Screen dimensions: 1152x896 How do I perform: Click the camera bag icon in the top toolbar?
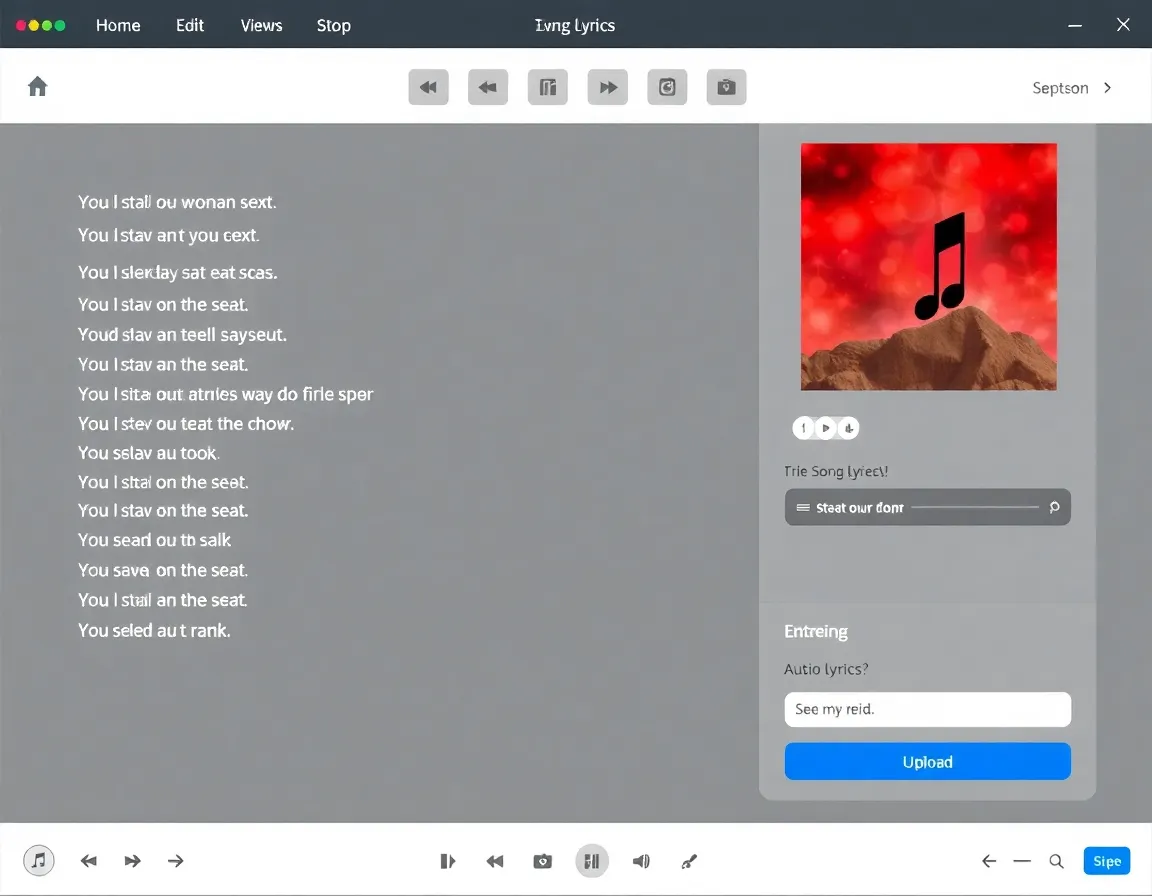click(727, 87)
